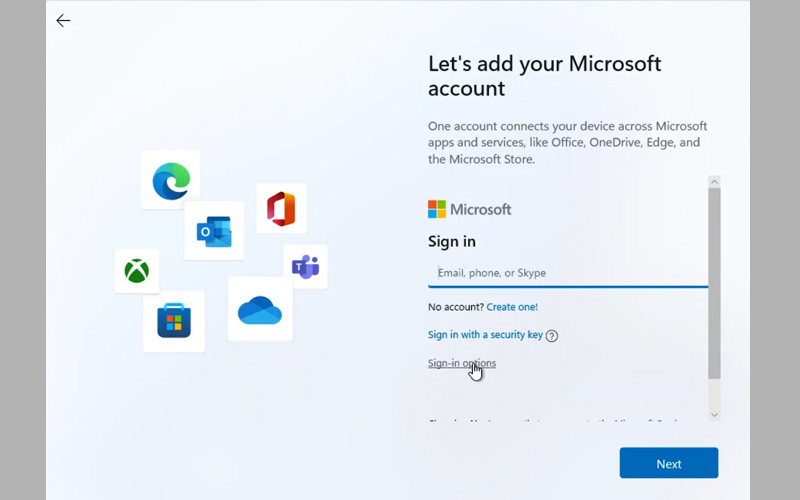Click the Microsoft Teams icon tile
Viewport: 800px width, 500px height.
click(x=305, y=266)
